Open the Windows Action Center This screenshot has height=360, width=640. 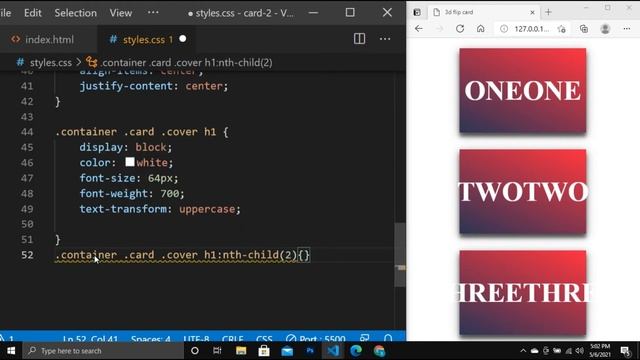pos(625,351)
